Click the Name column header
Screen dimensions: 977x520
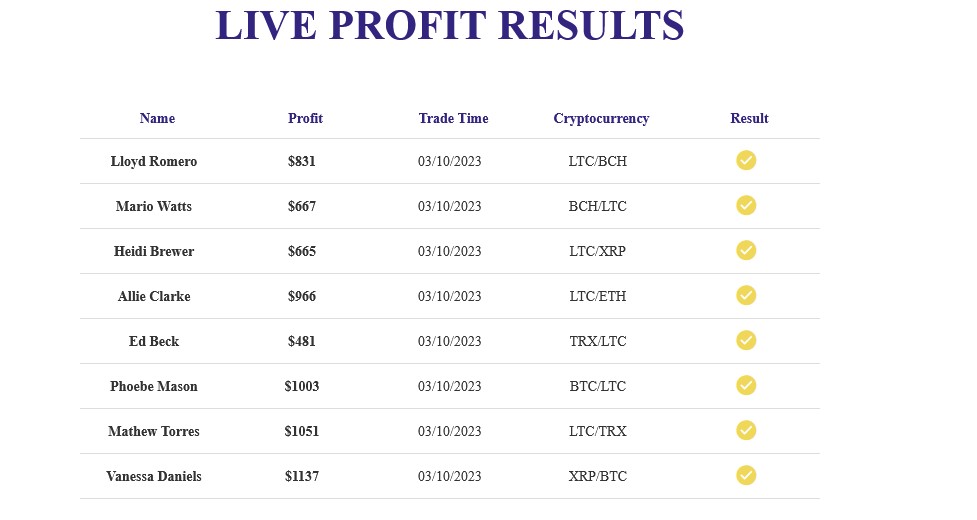click(x=157, y=118)
